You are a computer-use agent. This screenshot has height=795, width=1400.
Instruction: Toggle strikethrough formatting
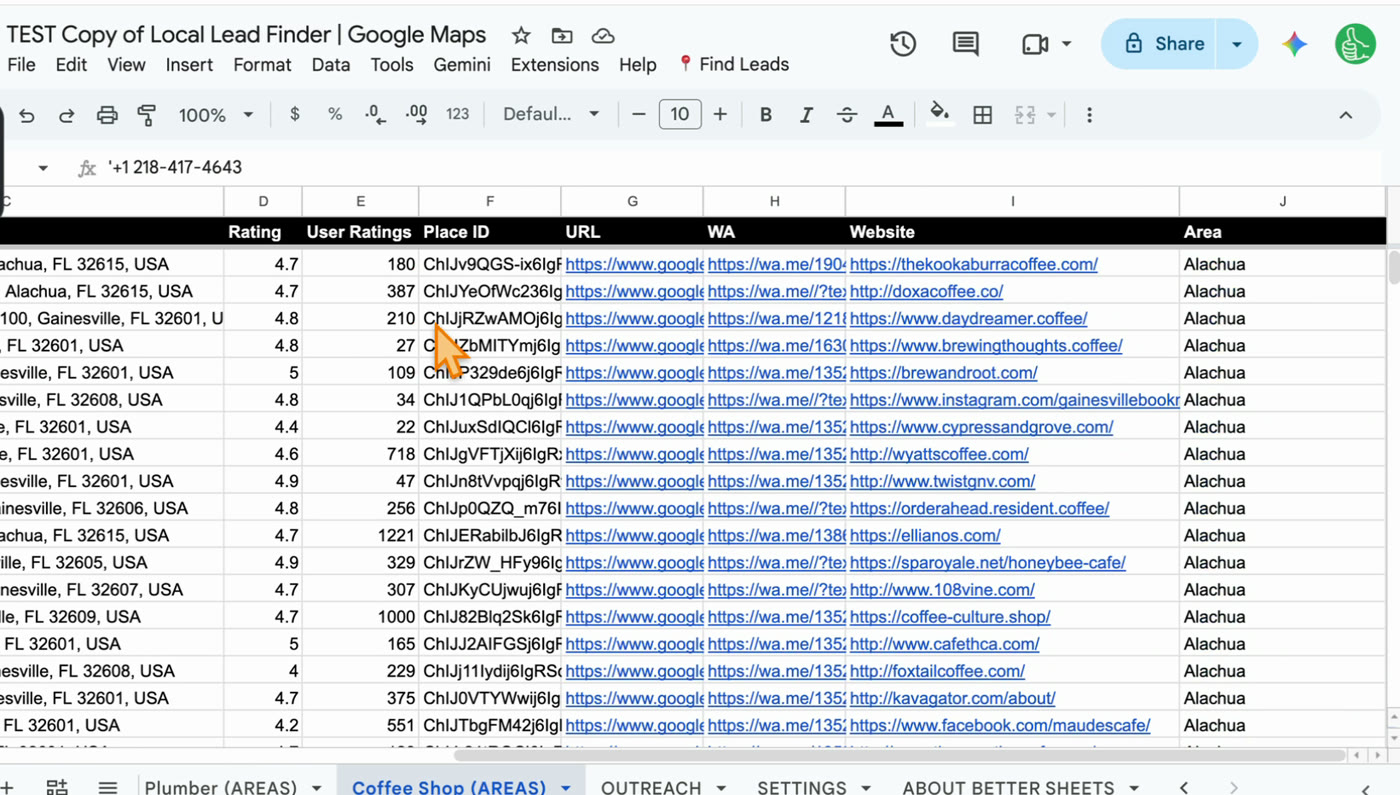point(846,115)
